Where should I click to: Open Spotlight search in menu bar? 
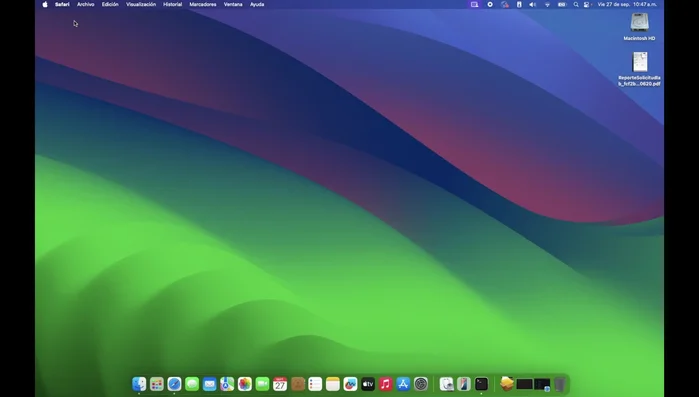click(x=576, y=4)
